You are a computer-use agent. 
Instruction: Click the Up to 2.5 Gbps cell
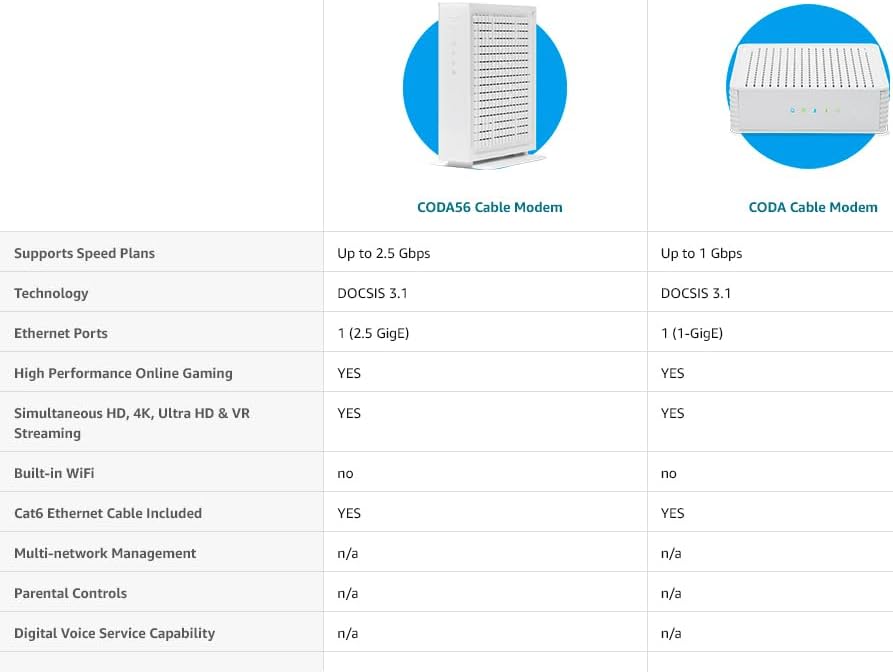(384, 253)
